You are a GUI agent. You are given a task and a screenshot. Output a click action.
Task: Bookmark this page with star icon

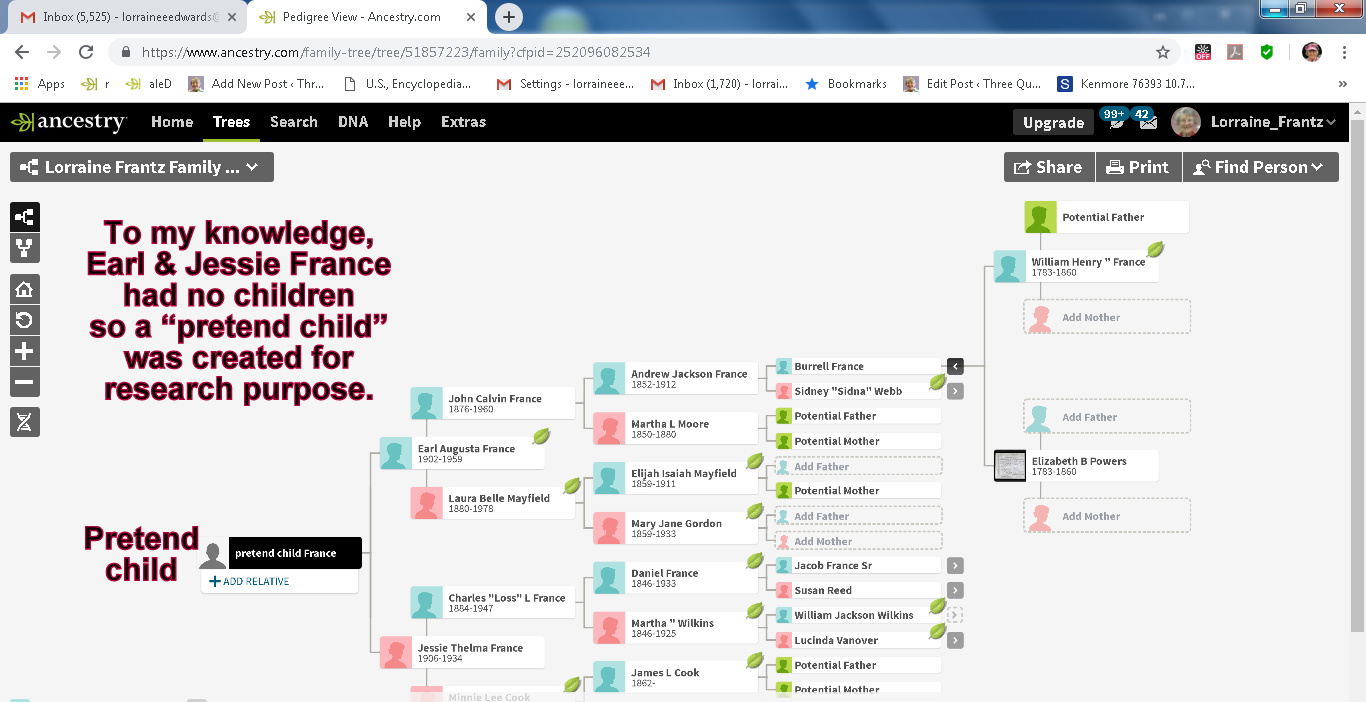tap(1163, 52)
